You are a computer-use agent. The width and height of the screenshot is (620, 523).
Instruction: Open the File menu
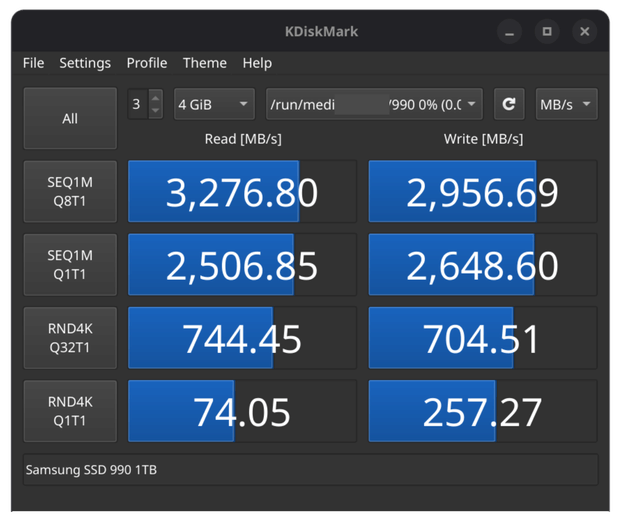(x=34, y=63)
